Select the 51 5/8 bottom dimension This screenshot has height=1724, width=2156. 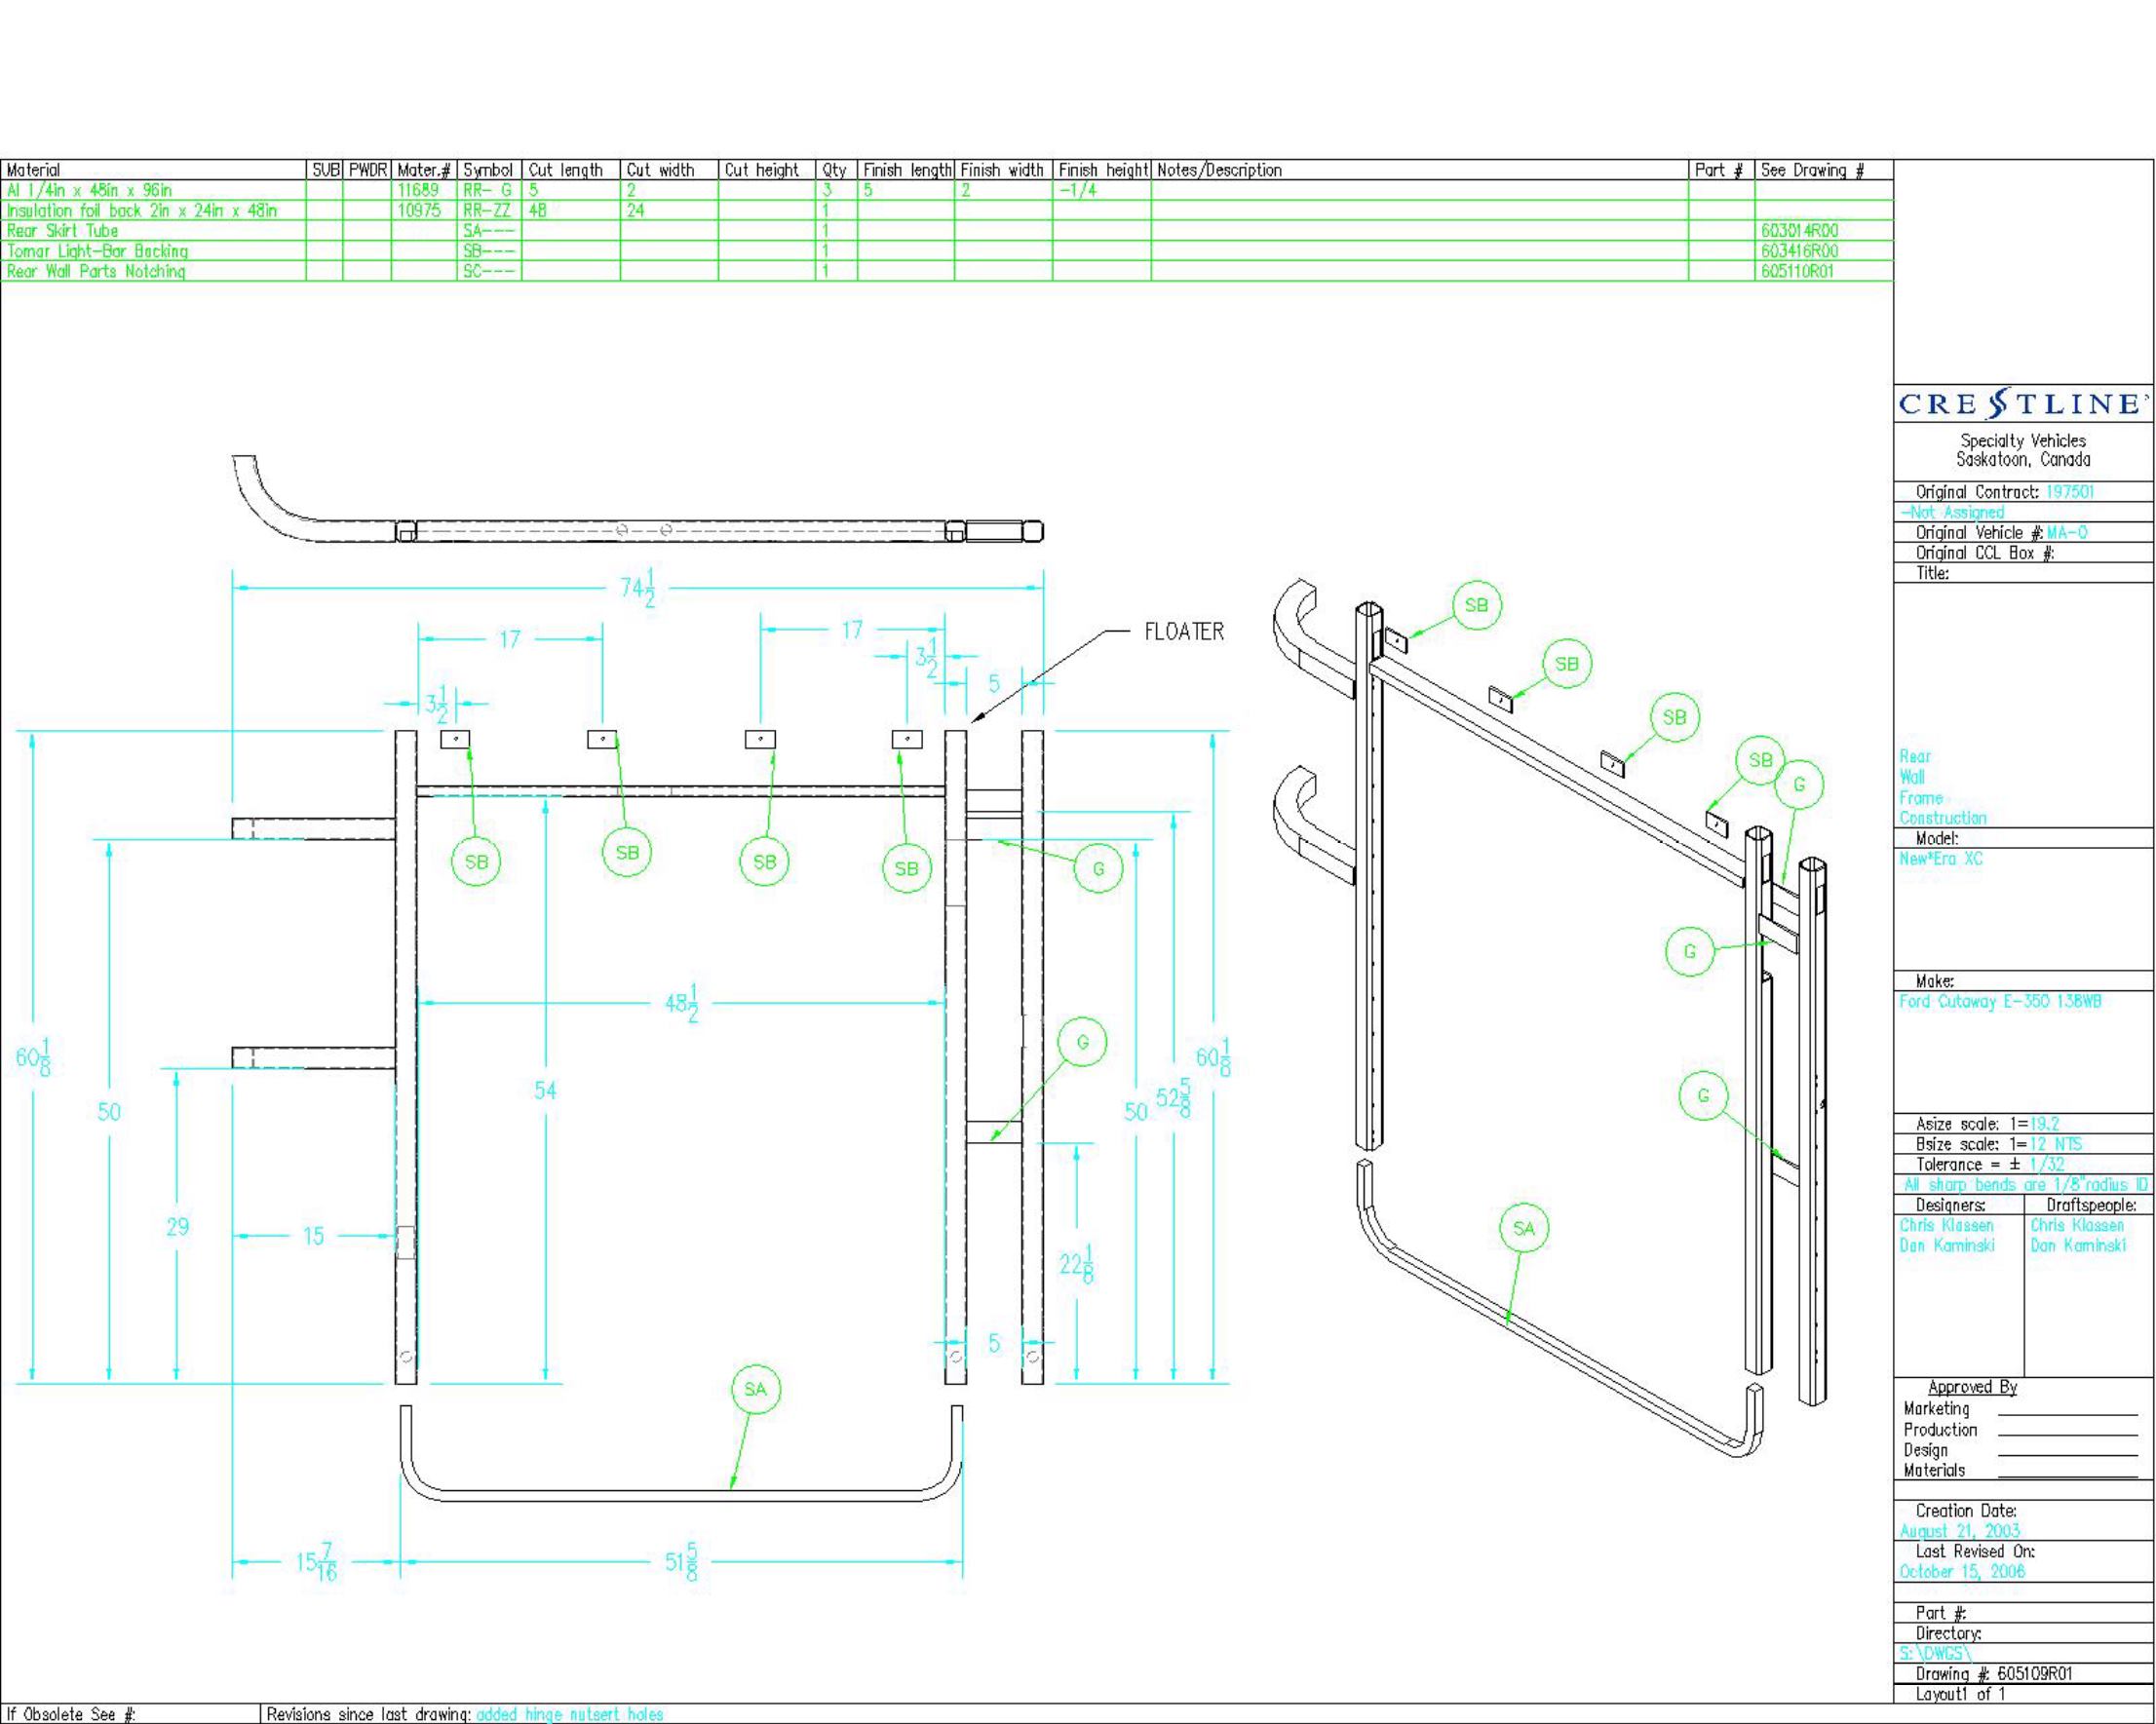pyautogui.click(x=682, y=1561)
